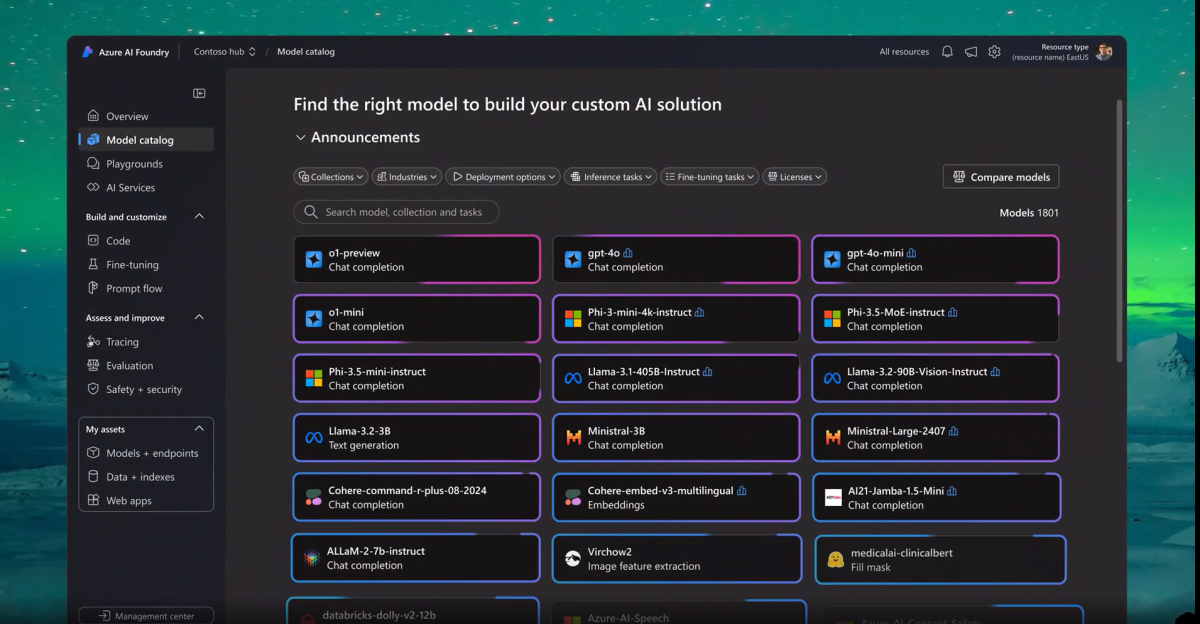Collapse the My assets section
This screenshot has height=624, width=1200.
point(199,429)
